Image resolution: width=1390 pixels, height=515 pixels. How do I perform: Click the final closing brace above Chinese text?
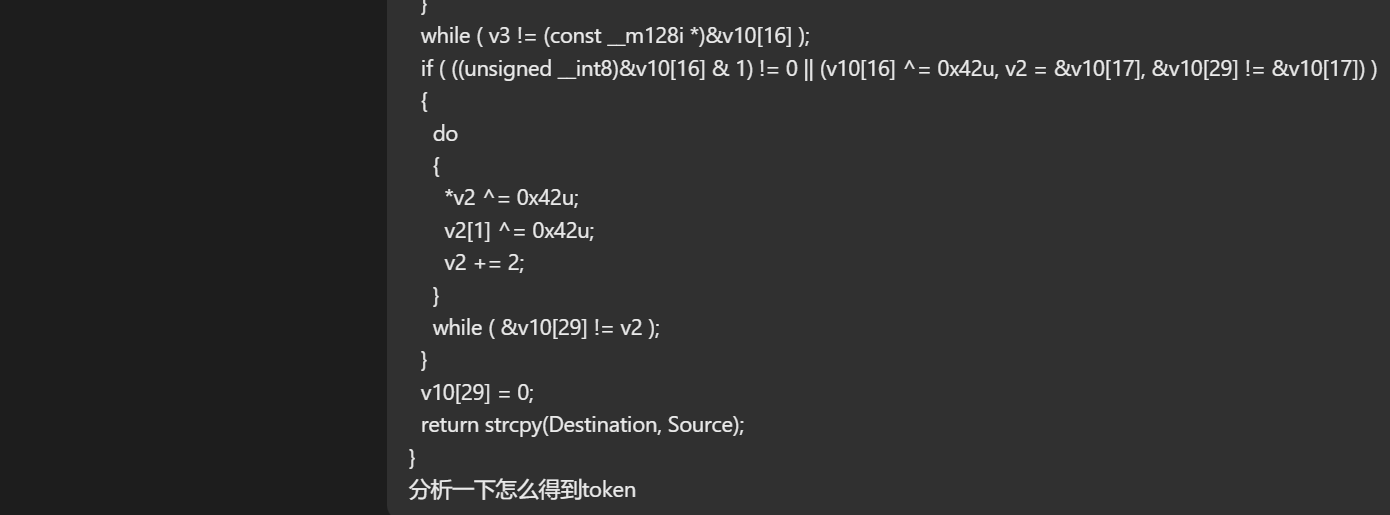tap(412, 457)
